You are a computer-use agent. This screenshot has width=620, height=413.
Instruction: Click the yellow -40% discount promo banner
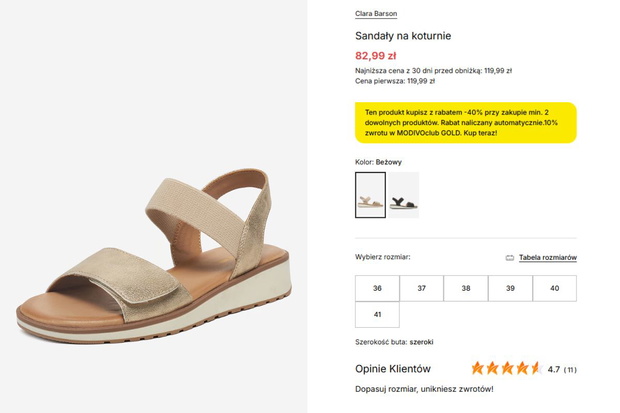pos(466,123)
